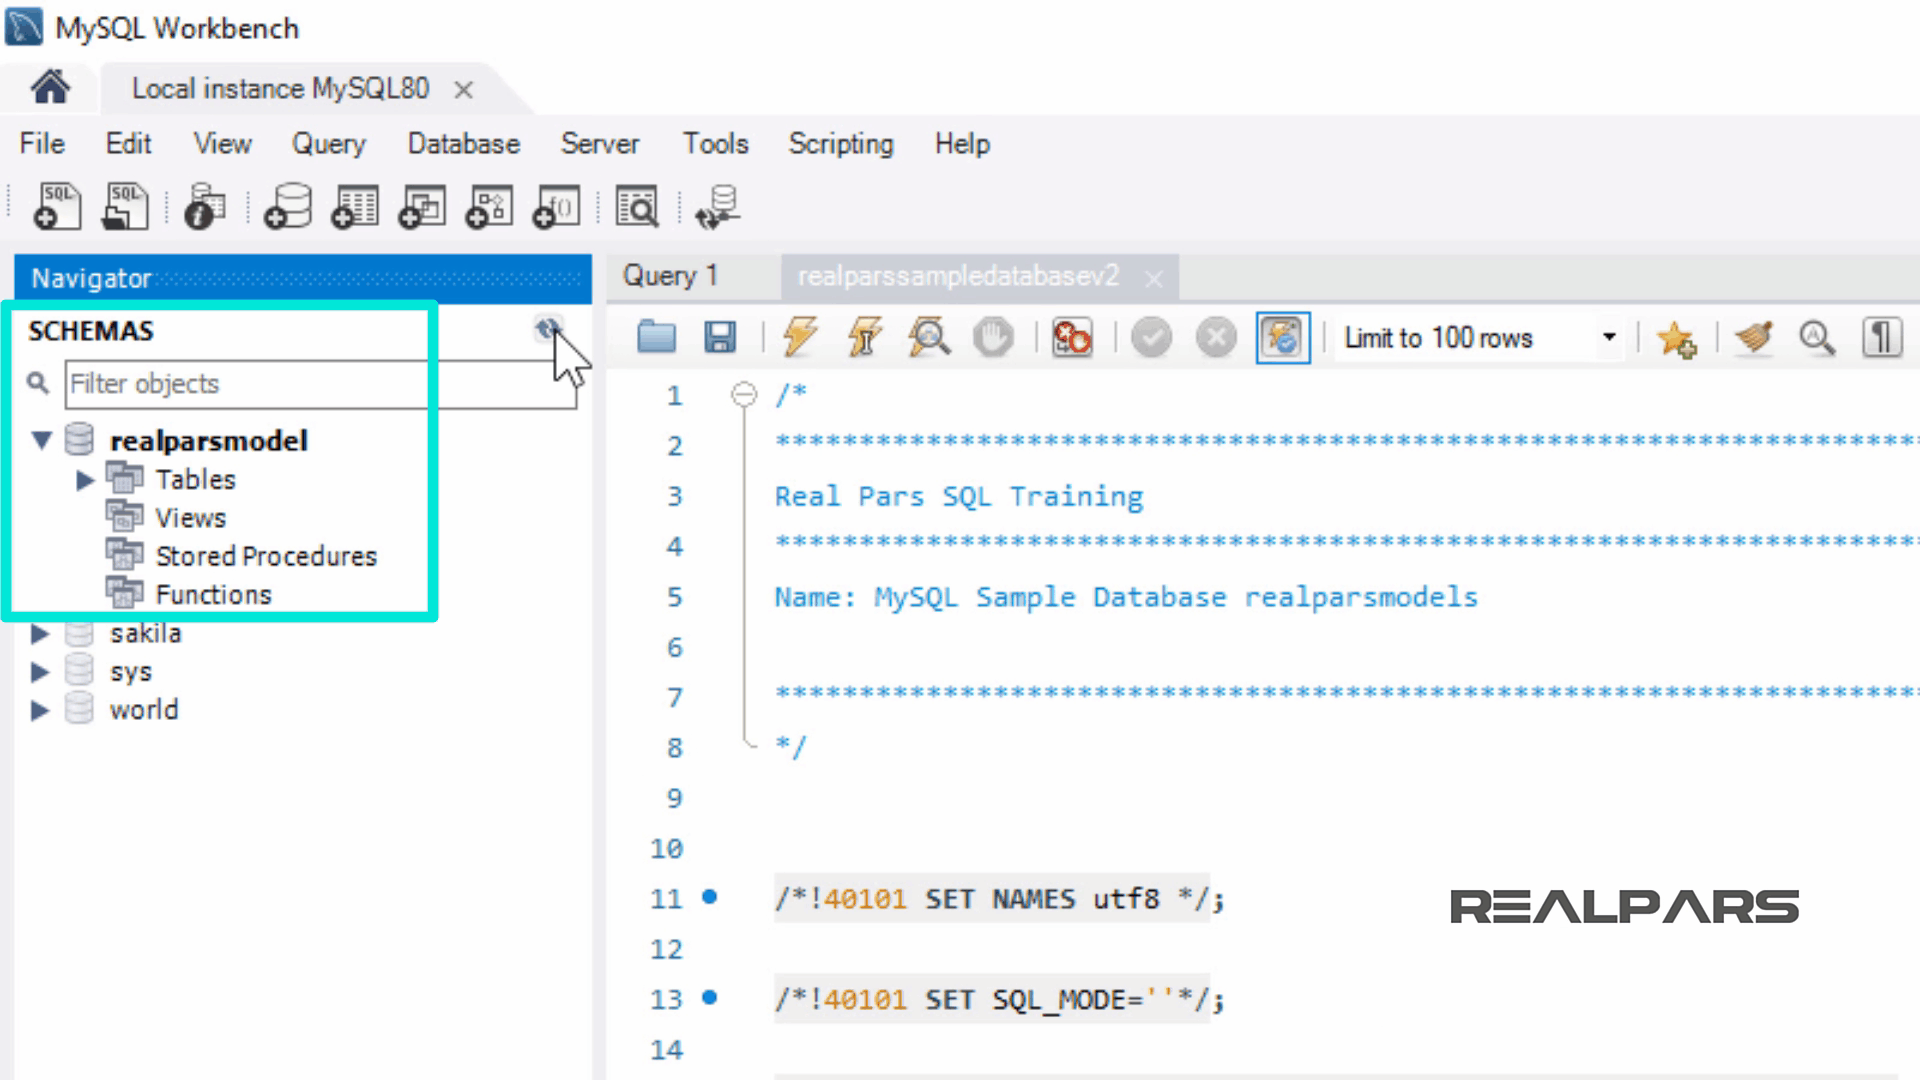Expand the sakila schema

click(x=40, y=634)
